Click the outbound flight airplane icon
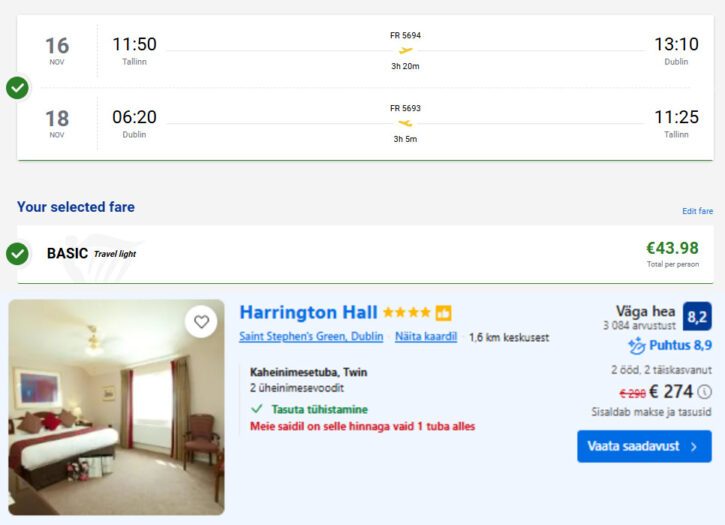725x525 pixels. 405,50
